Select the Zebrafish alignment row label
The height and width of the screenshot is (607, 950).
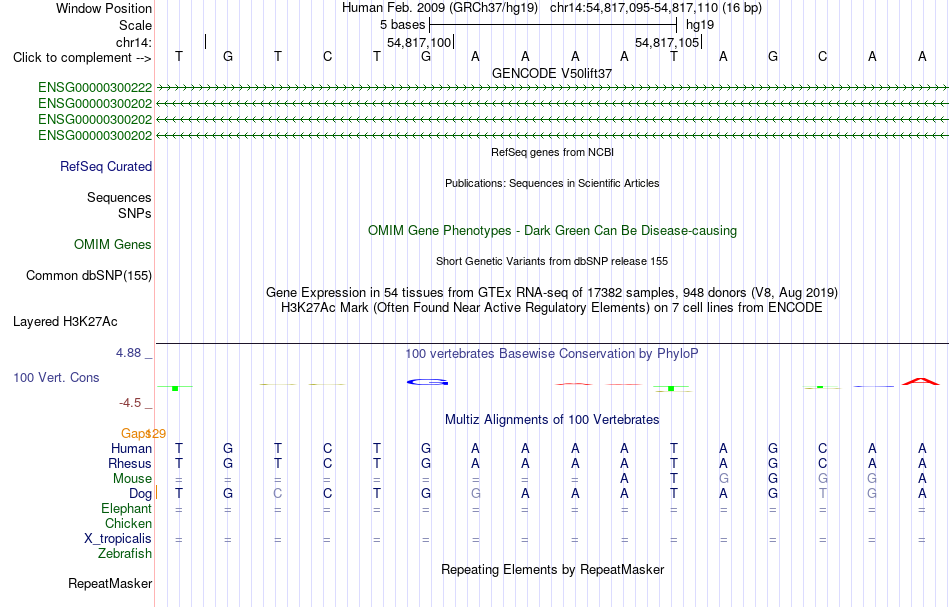click(x=125, y=554)
